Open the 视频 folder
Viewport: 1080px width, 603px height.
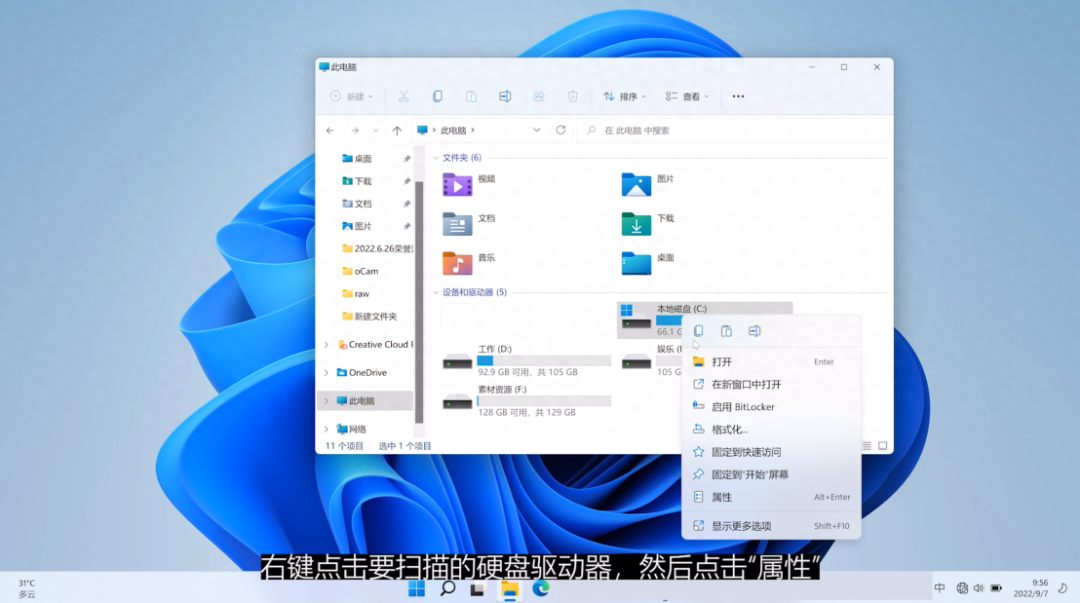point(458,184)
